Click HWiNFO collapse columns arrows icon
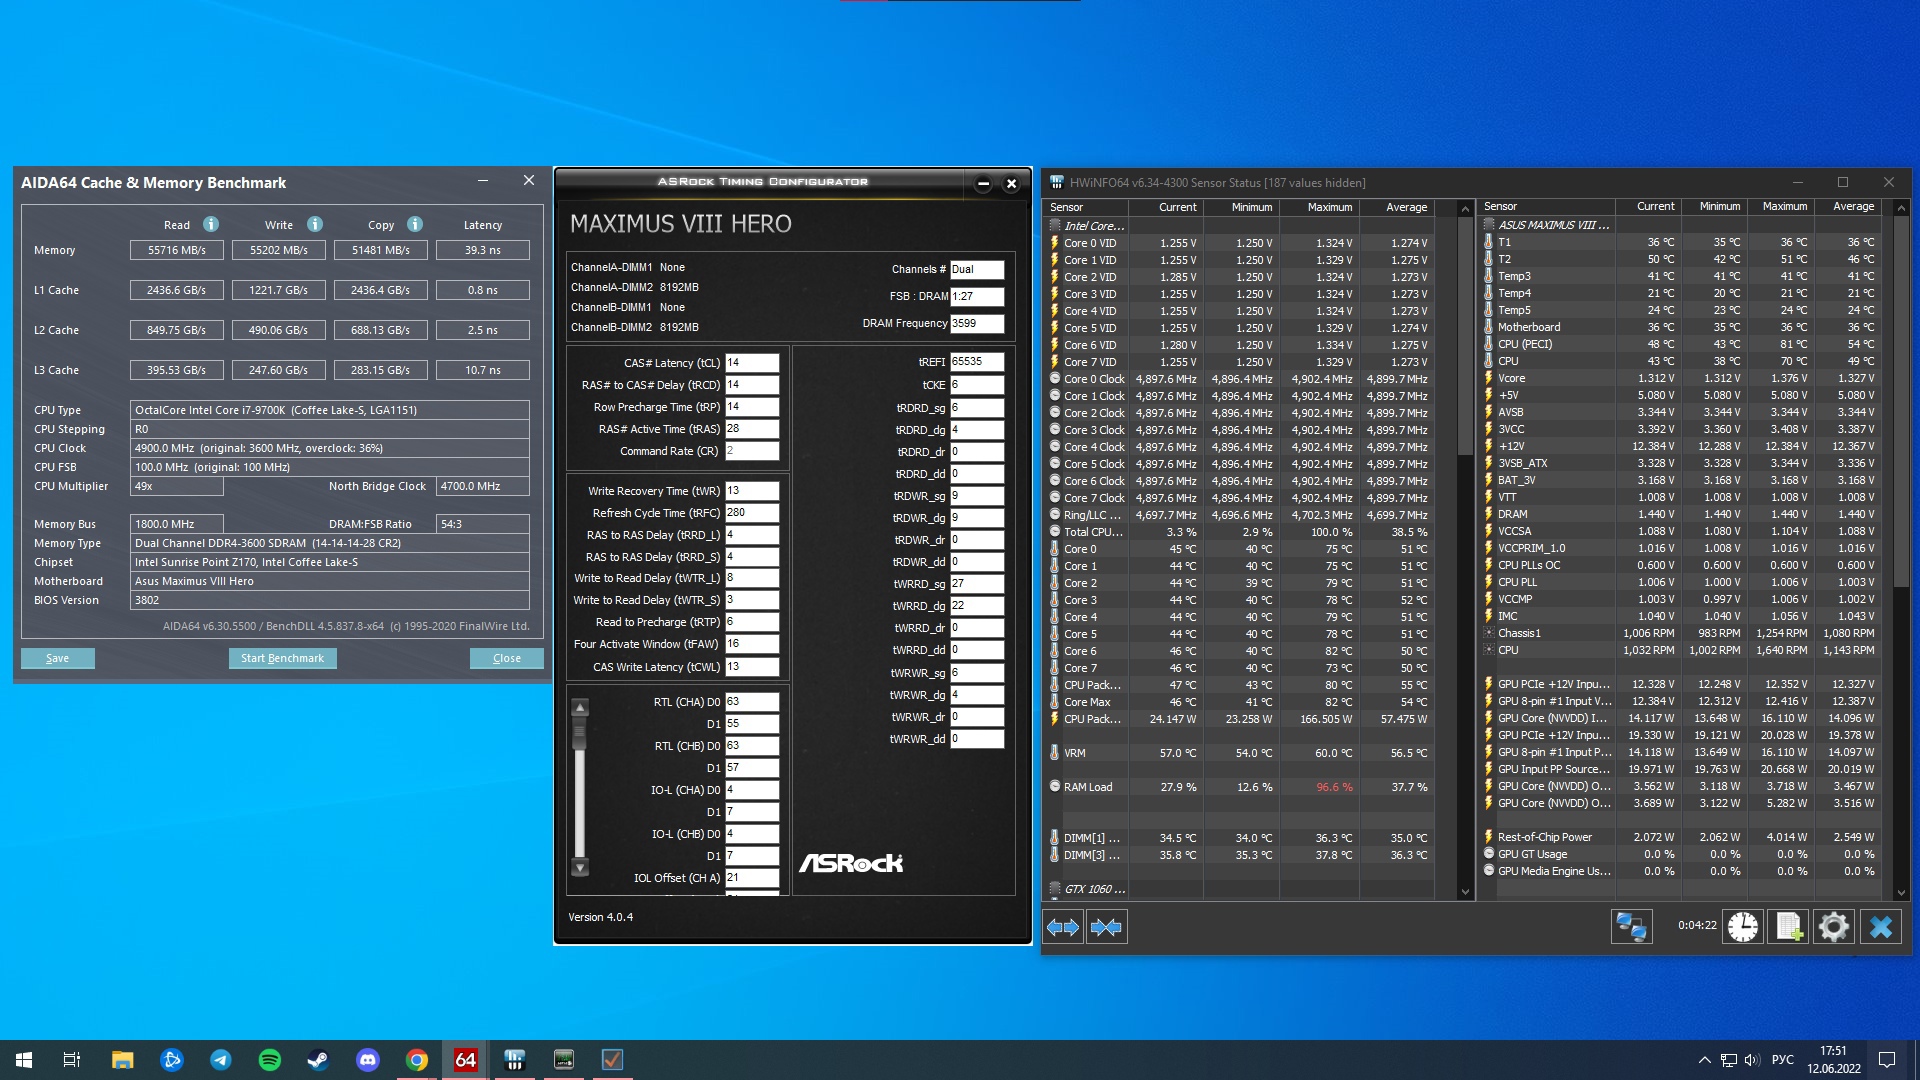The width and height of the screenshot is (1920, 1080). click(1106, 927)
